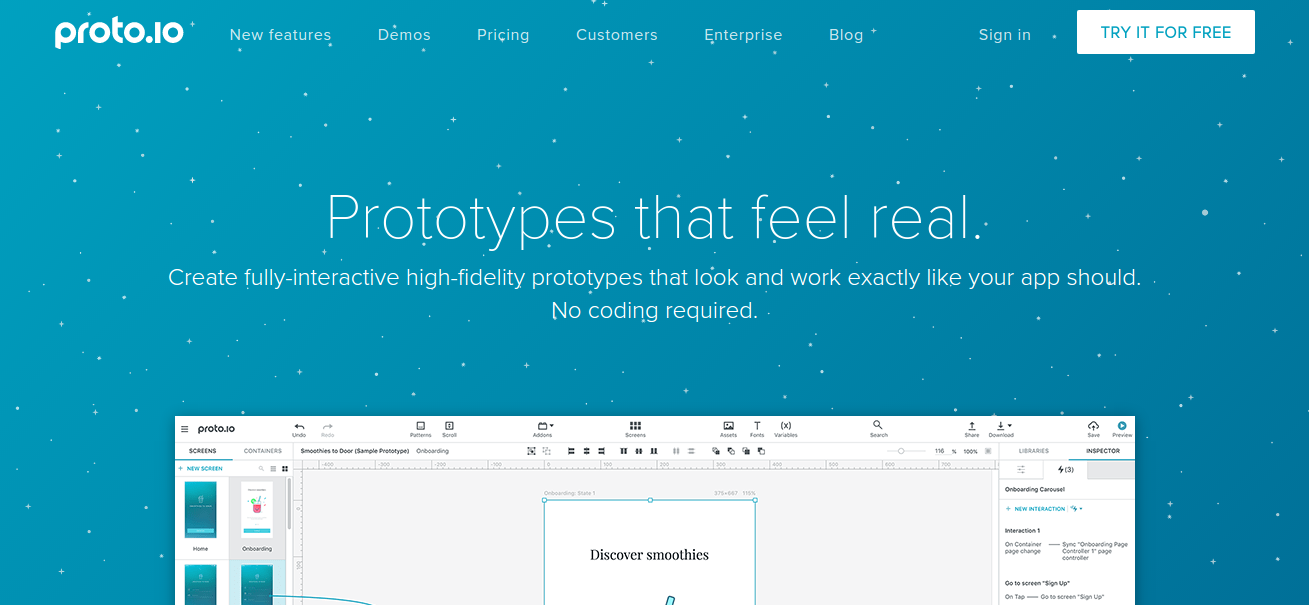This screenshot has width=1309, height=605.
Task: Click the Redo arrow in the editor toolbar
Action: (x=327, y=427)
